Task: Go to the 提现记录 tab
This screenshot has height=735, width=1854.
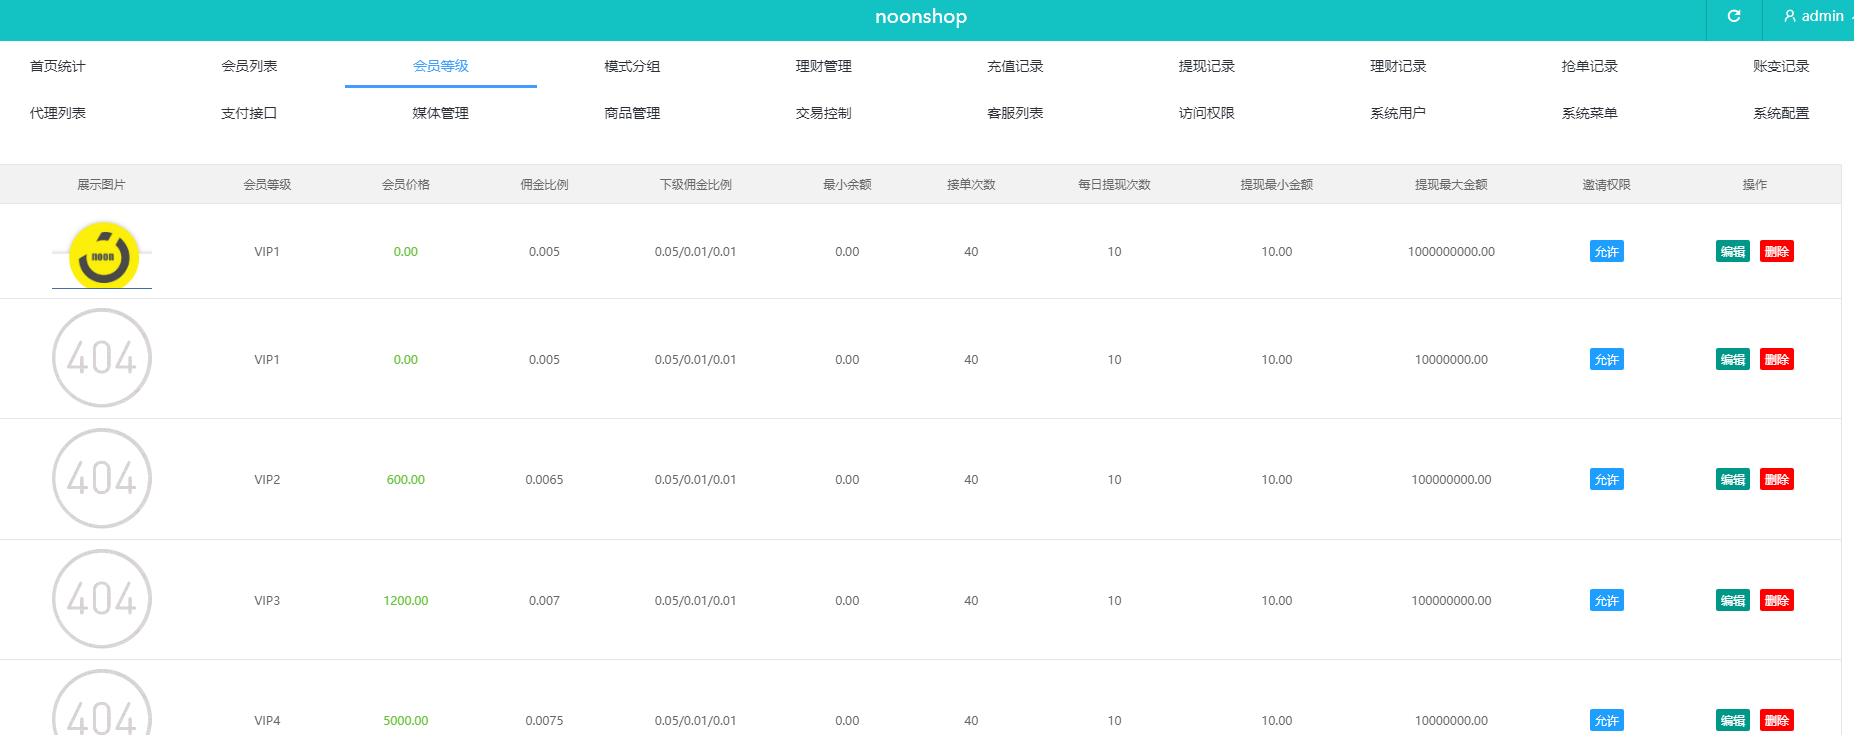Action: tap(1206, 66)
